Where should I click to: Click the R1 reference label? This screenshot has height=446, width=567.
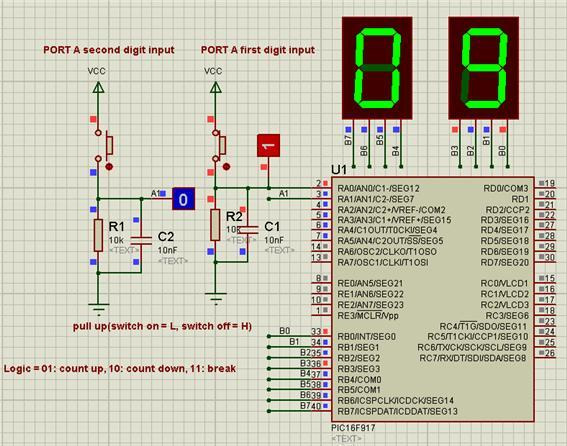pos(116,226)
